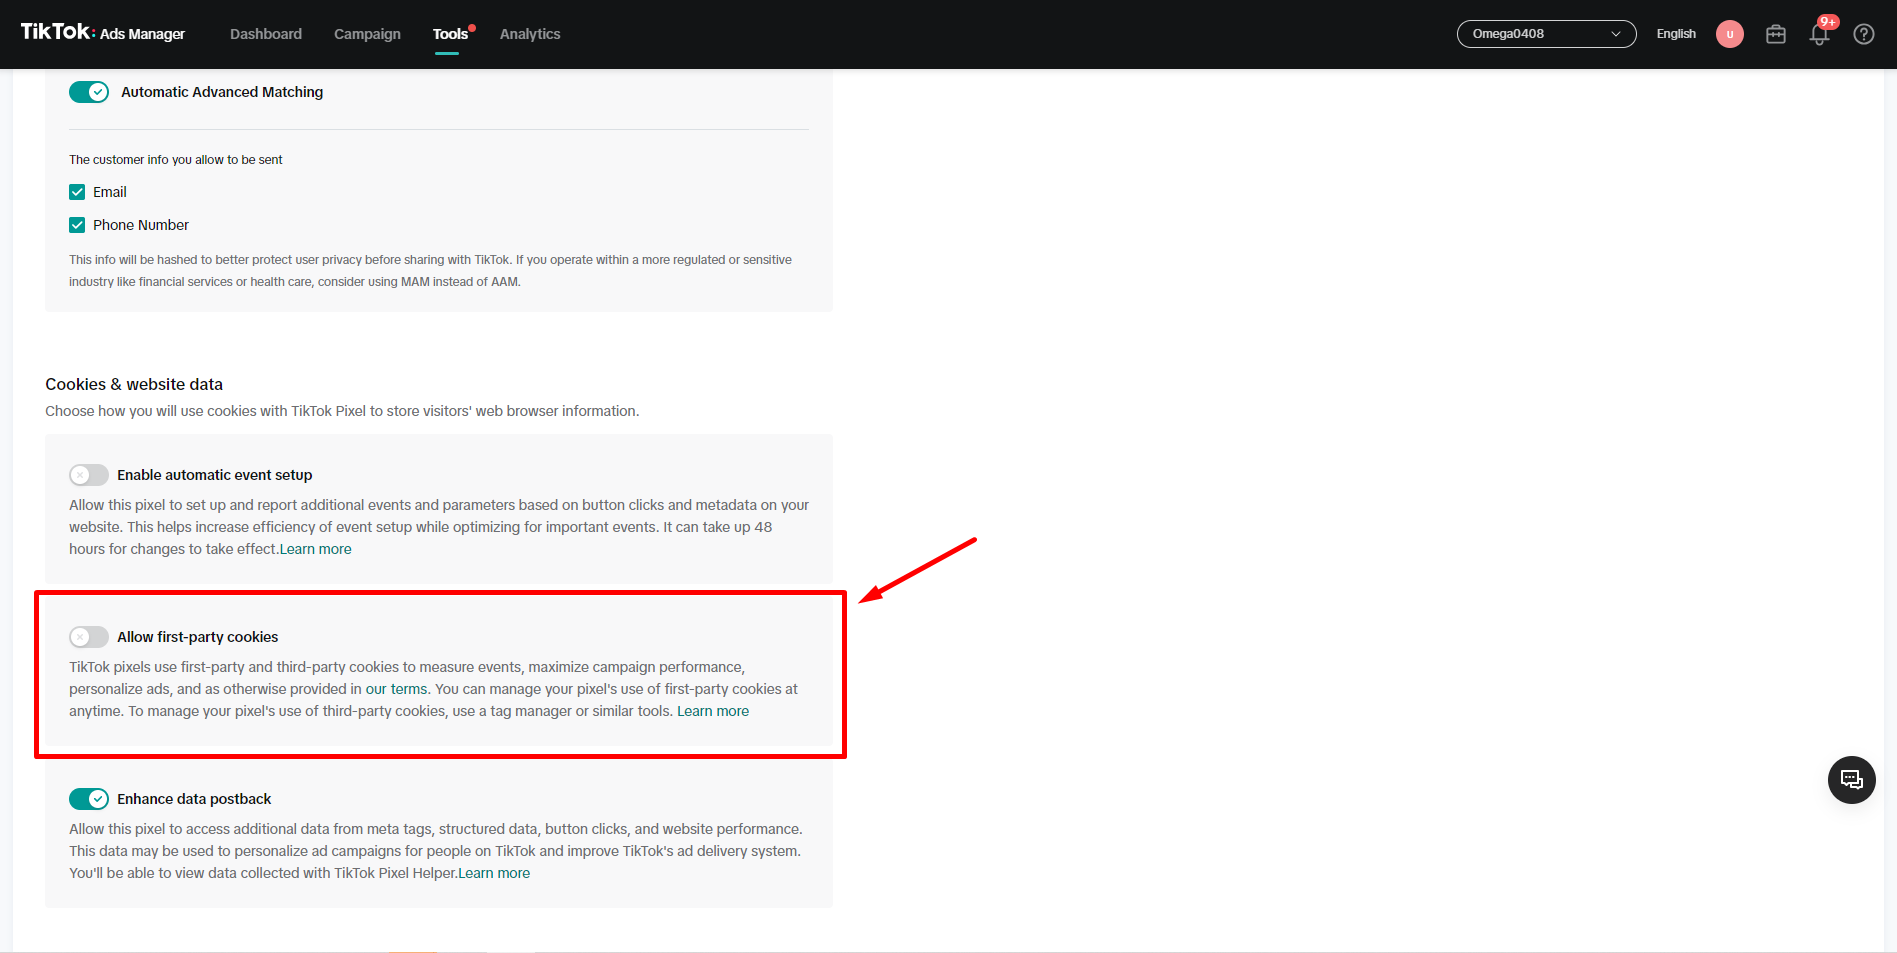Screen dimensions: 1897x953
Task: Enable automatic event setup toggle
Action: [x=89, y=475]
